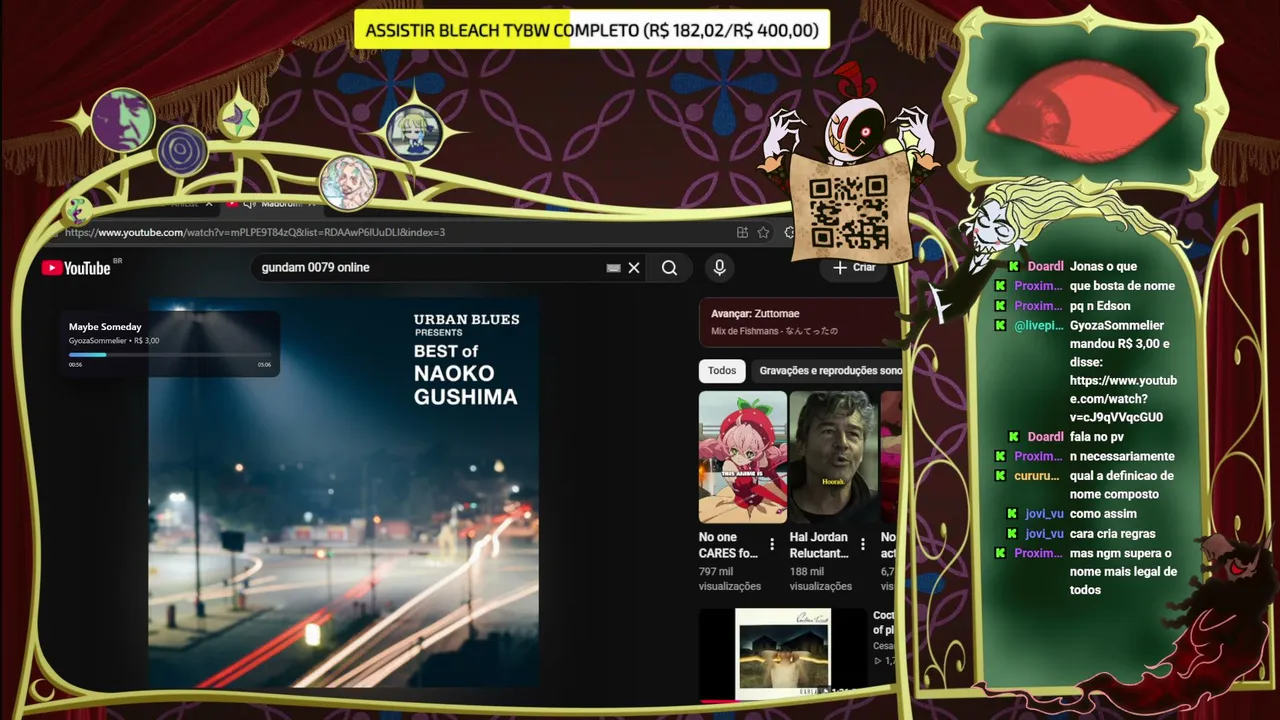Click the Criar create button
1280x720 pixels.
coord(854,267)
